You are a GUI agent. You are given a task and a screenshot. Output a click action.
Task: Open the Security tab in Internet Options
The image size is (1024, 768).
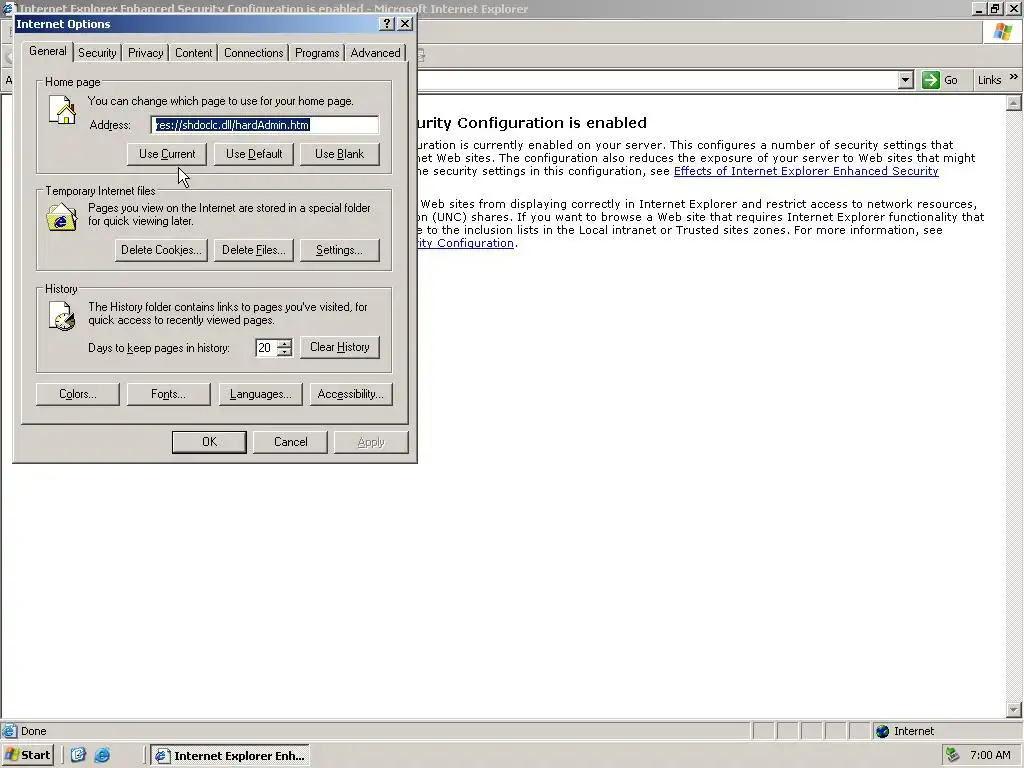tap(97, 53)
